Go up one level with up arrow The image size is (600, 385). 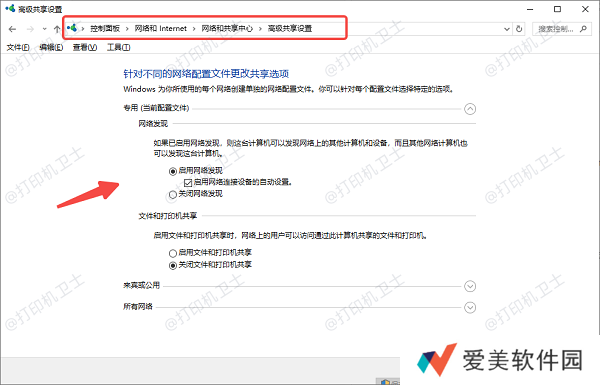point(57,29)
